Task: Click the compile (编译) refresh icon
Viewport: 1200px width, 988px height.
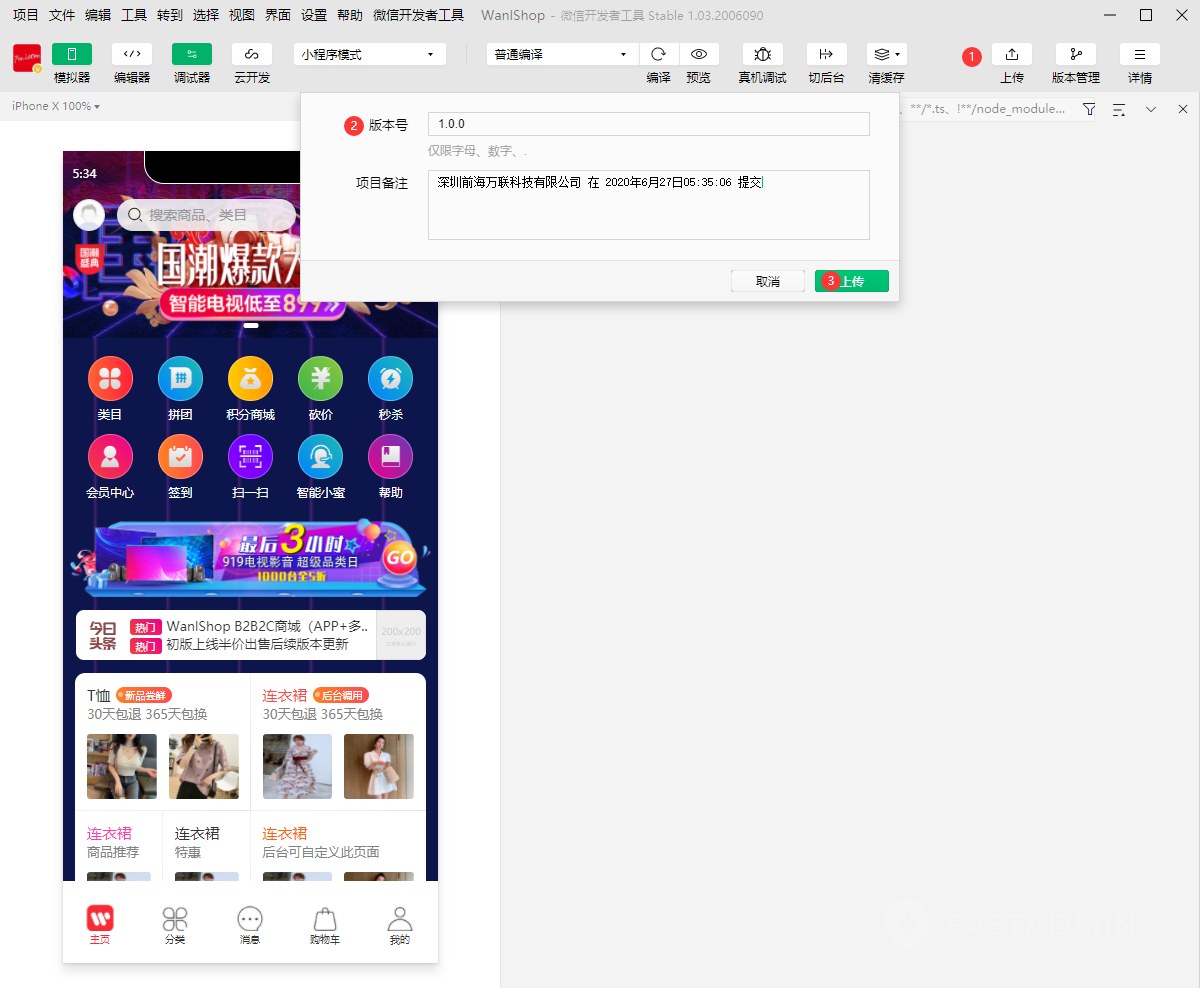Action: click(659, 54)
